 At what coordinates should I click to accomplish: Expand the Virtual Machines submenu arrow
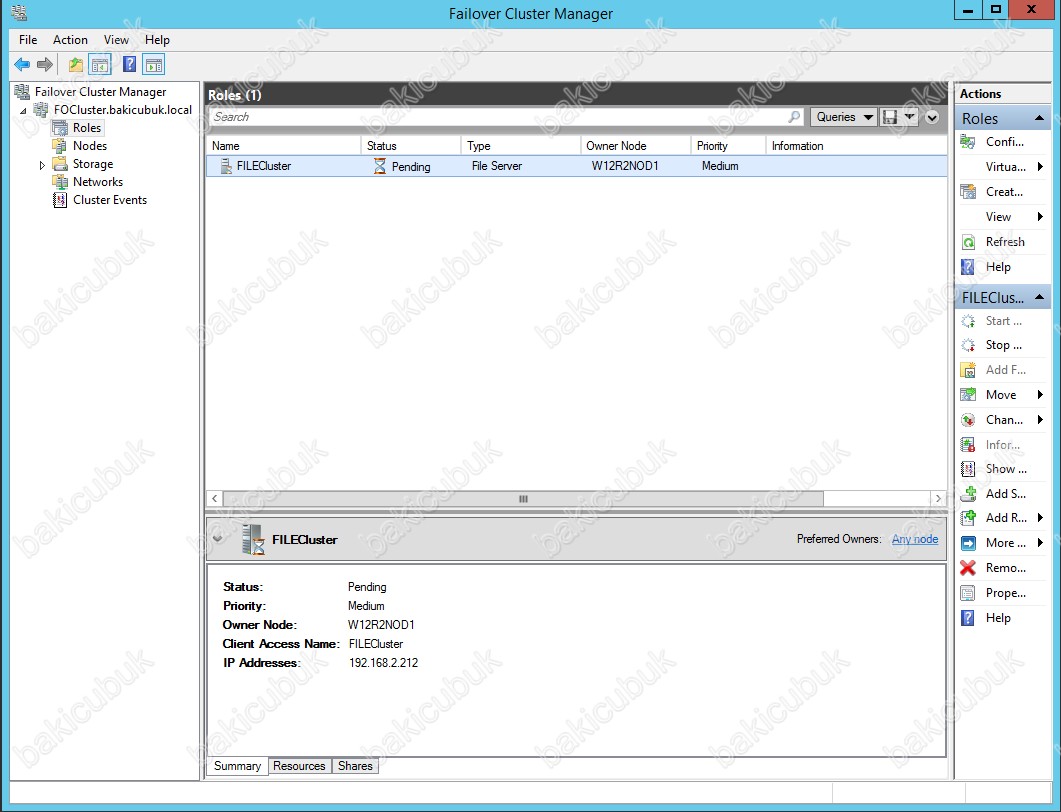(1040, 167)
